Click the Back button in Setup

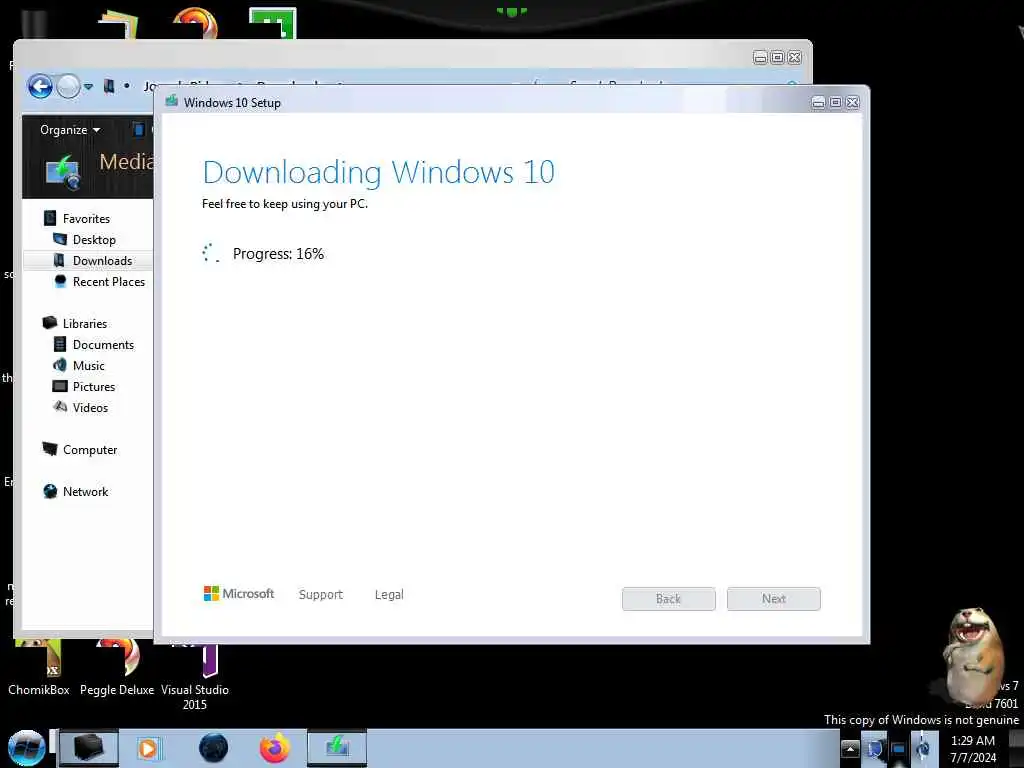tap(669, 599)
